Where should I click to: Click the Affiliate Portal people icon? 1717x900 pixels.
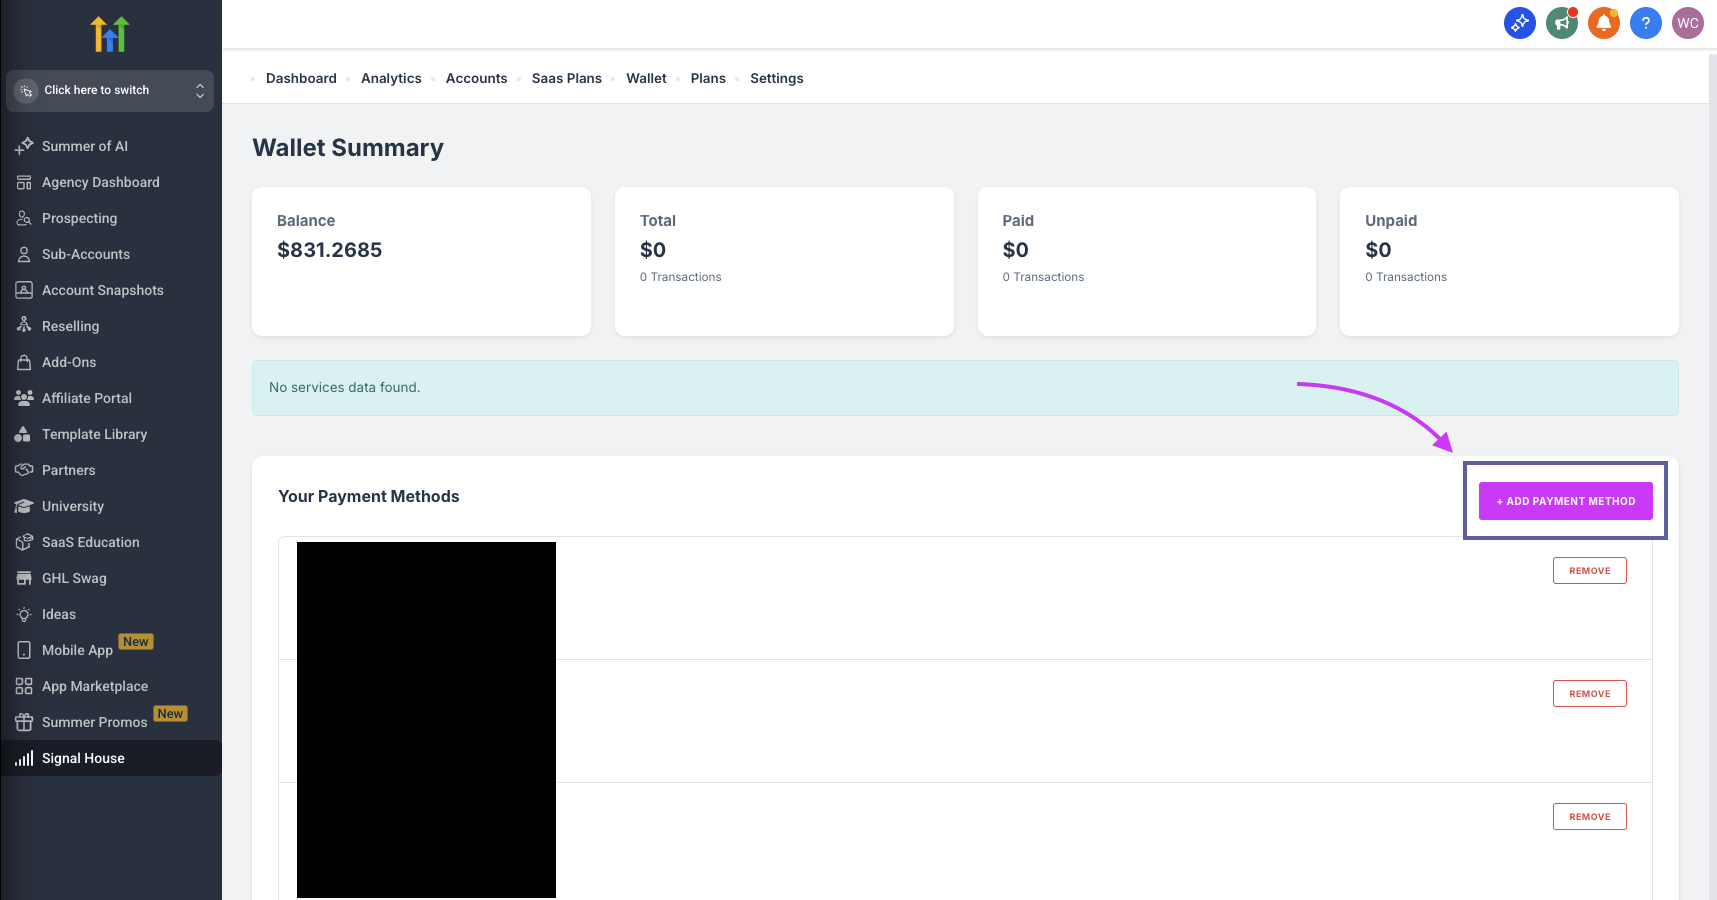click(24, 398)
